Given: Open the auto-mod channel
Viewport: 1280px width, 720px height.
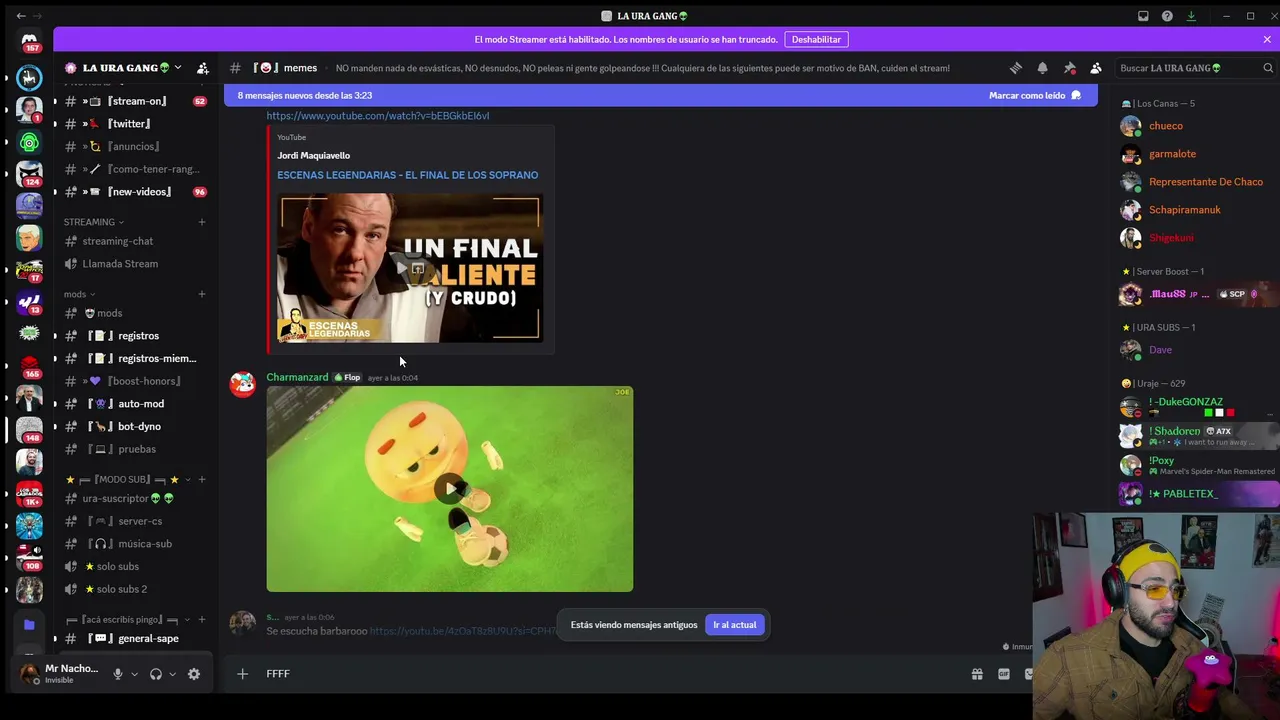Looking at the screenshot, I should [135, 404].
